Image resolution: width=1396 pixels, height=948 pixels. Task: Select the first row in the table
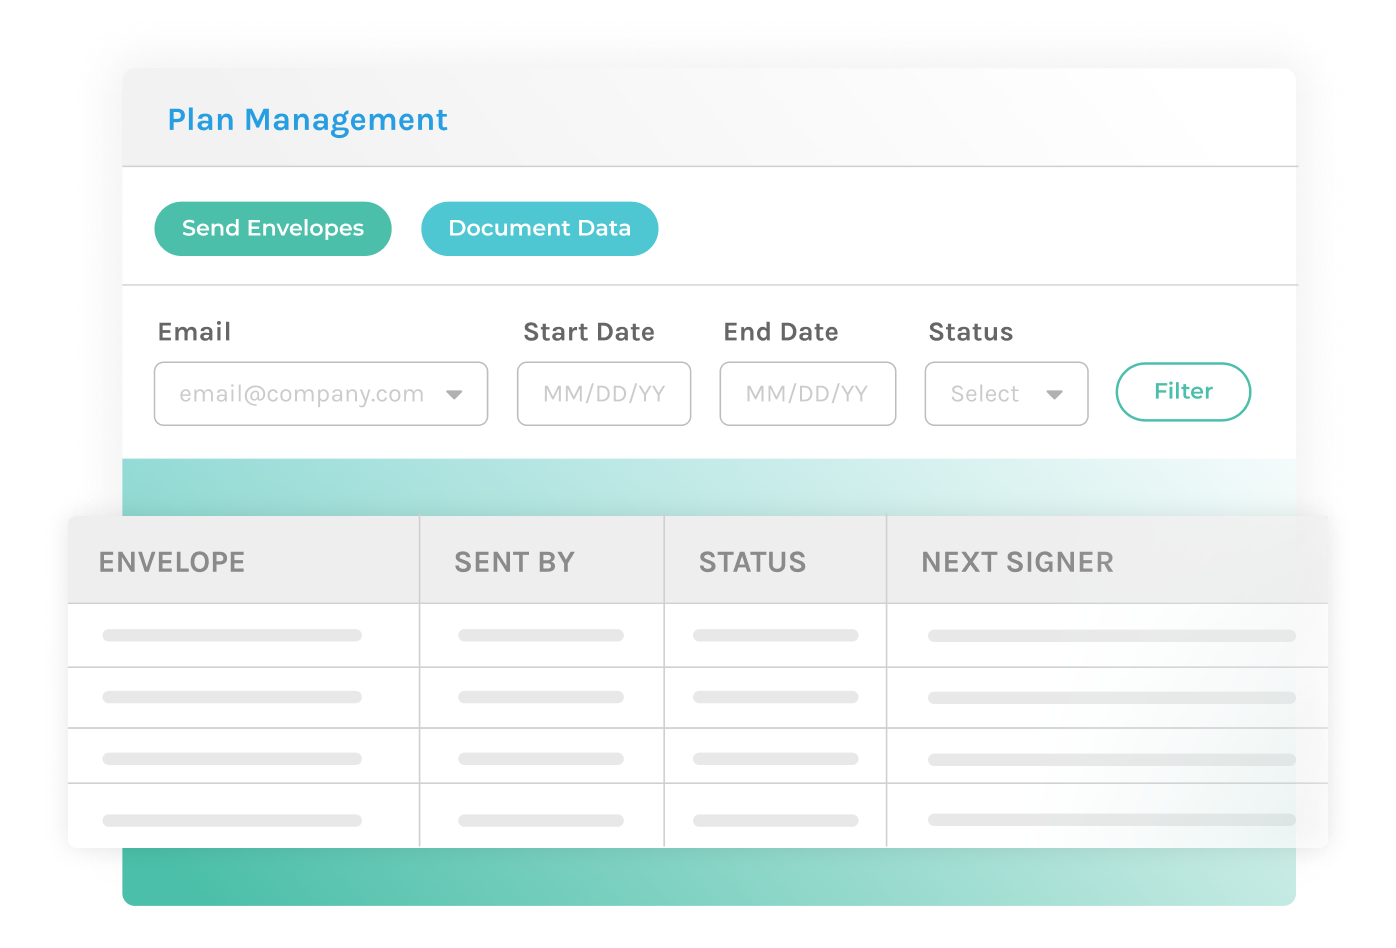pos(500,634)
